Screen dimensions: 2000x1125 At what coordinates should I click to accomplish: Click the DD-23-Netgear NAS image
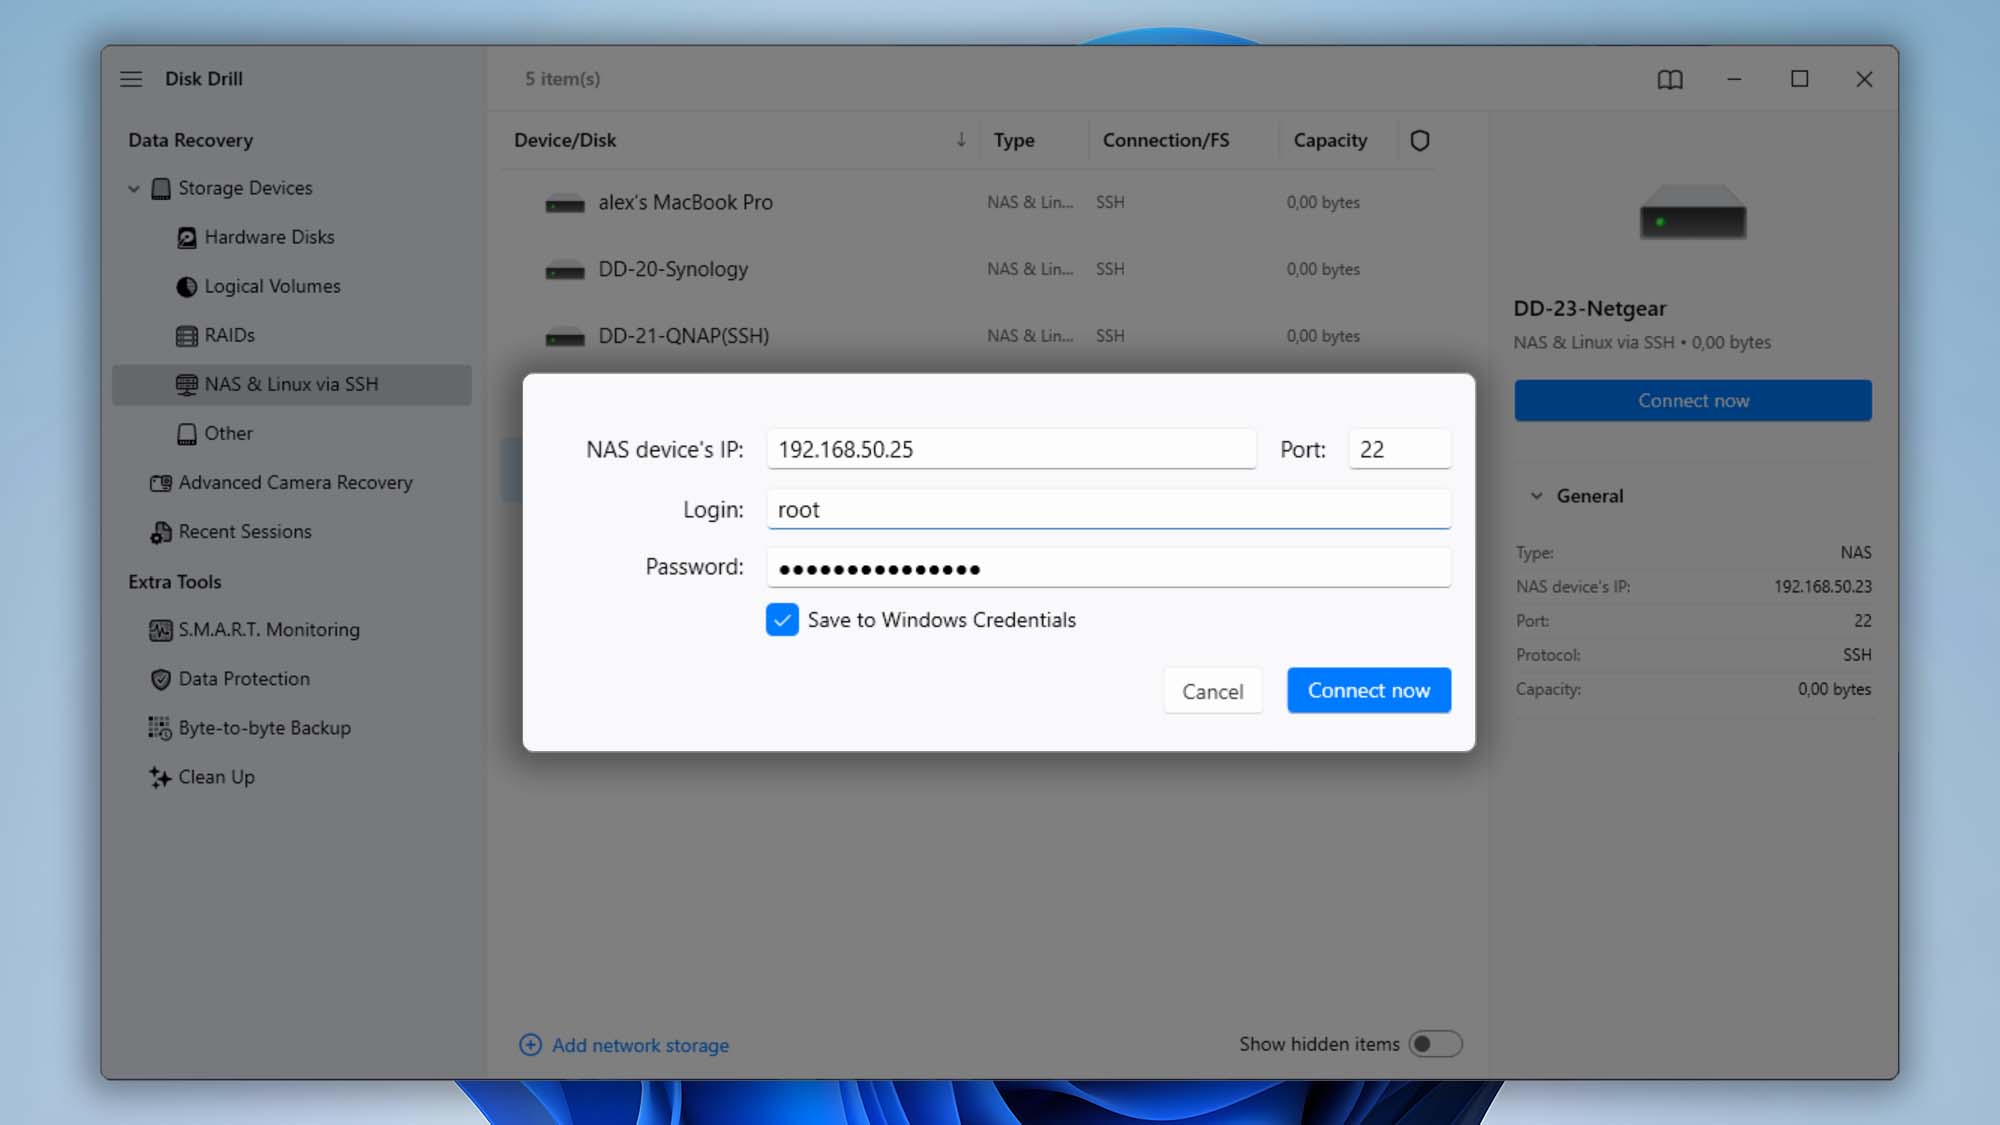pyautogui.click(x=1692, y=211)
